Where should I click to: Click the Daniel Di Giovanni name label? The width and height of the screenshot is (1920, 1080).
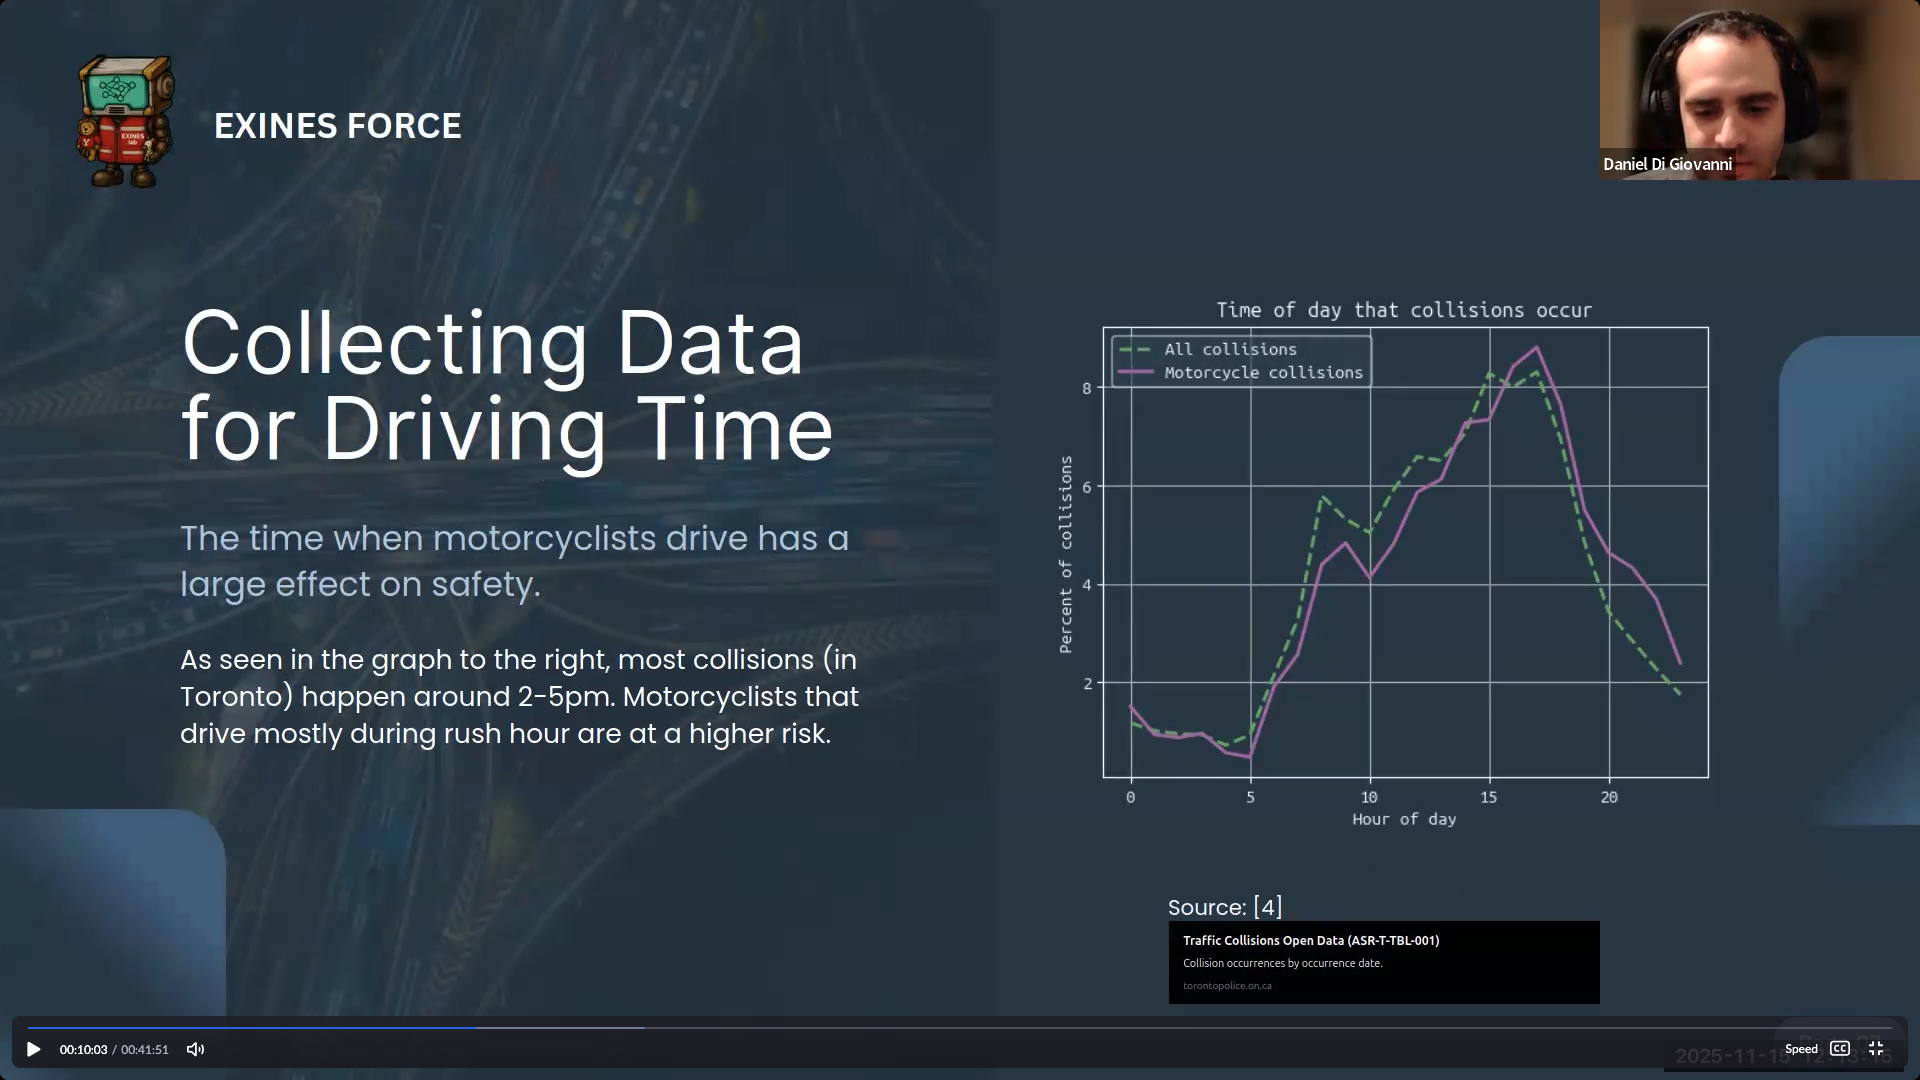(1667, 164)
